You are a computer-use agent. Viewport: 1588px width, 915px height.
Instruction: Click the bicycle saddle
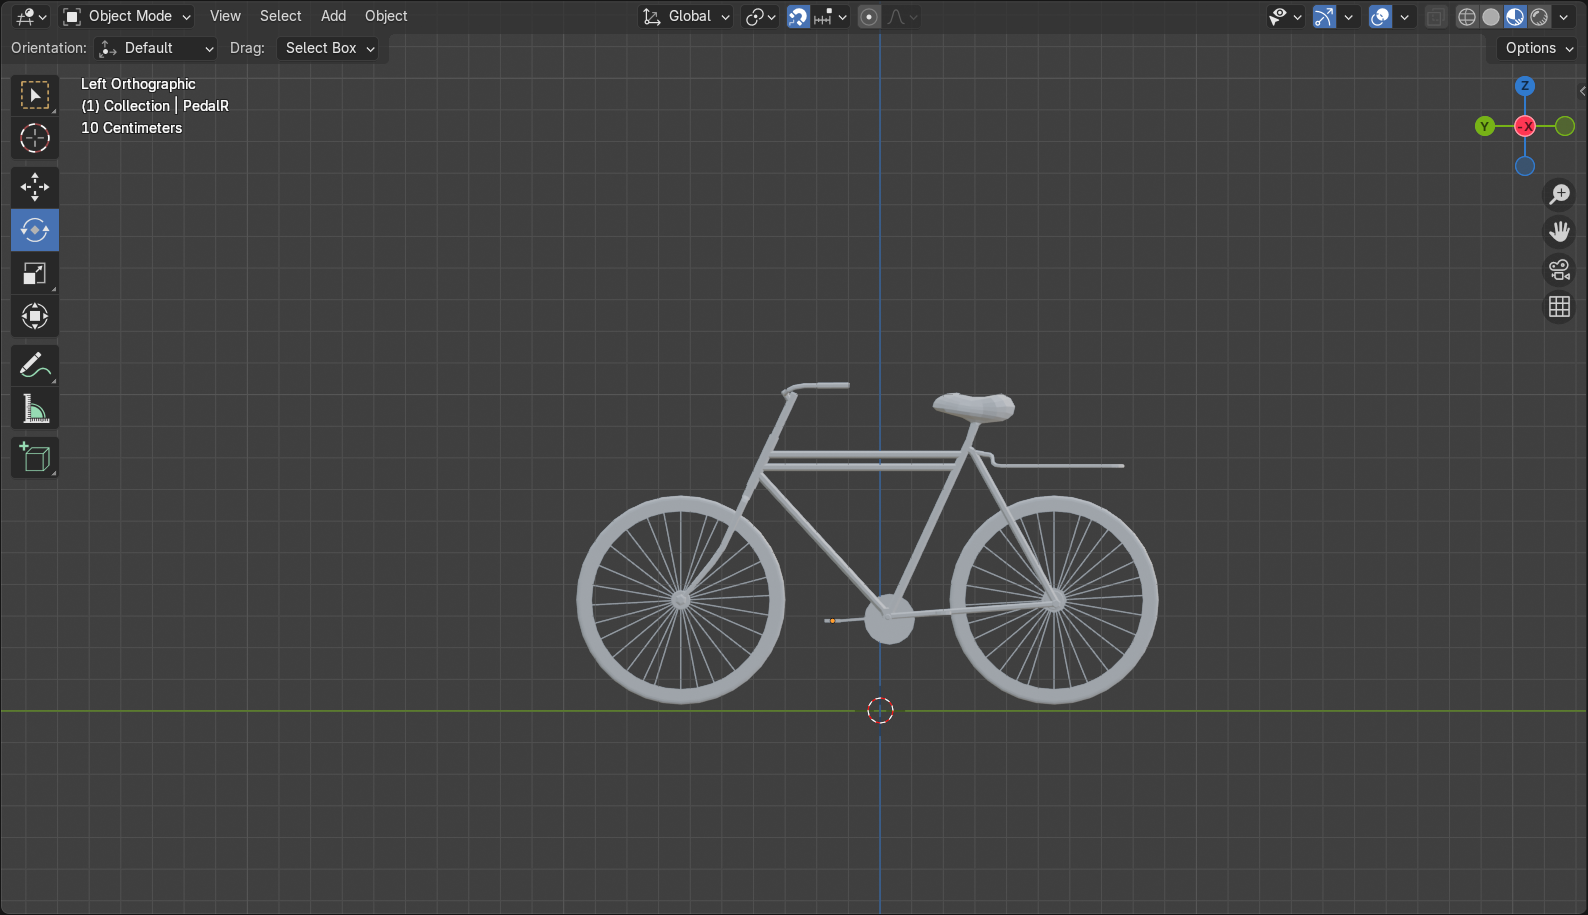point(974,406)
